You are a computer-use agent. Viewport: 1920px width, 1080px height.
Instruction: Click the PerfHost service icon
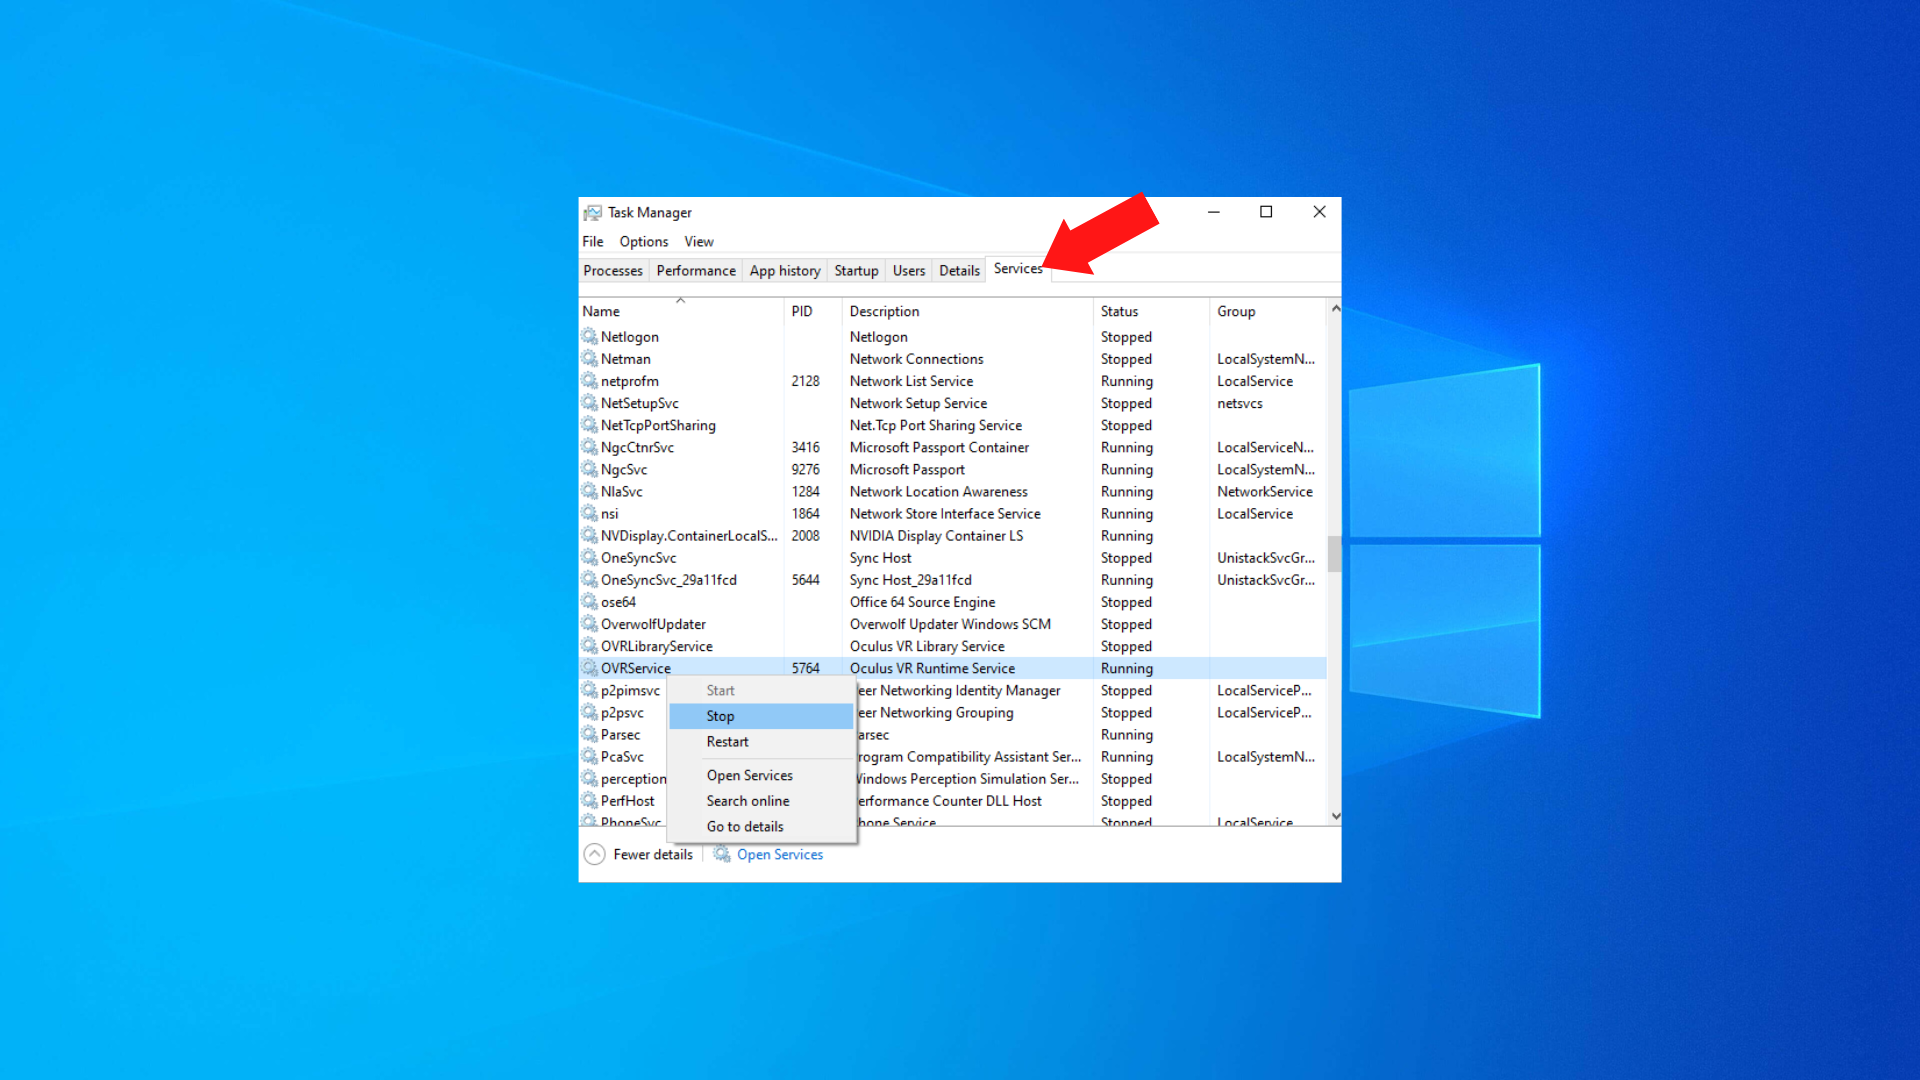pos(589,800)
